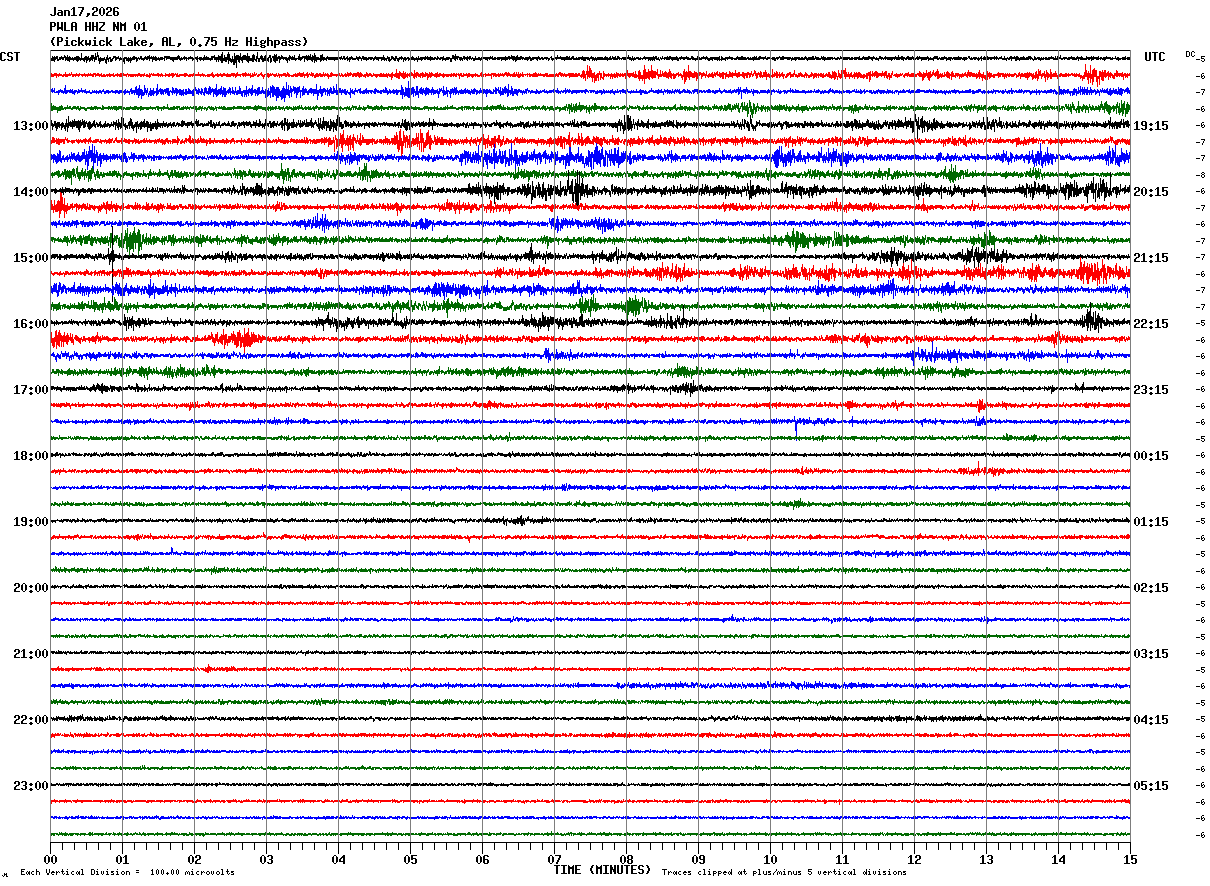Image resolution: width=1210 pixels, height=886 pixels.
Task: Click the 02:15 UTC time label
Action: (x=1150, y=588)
